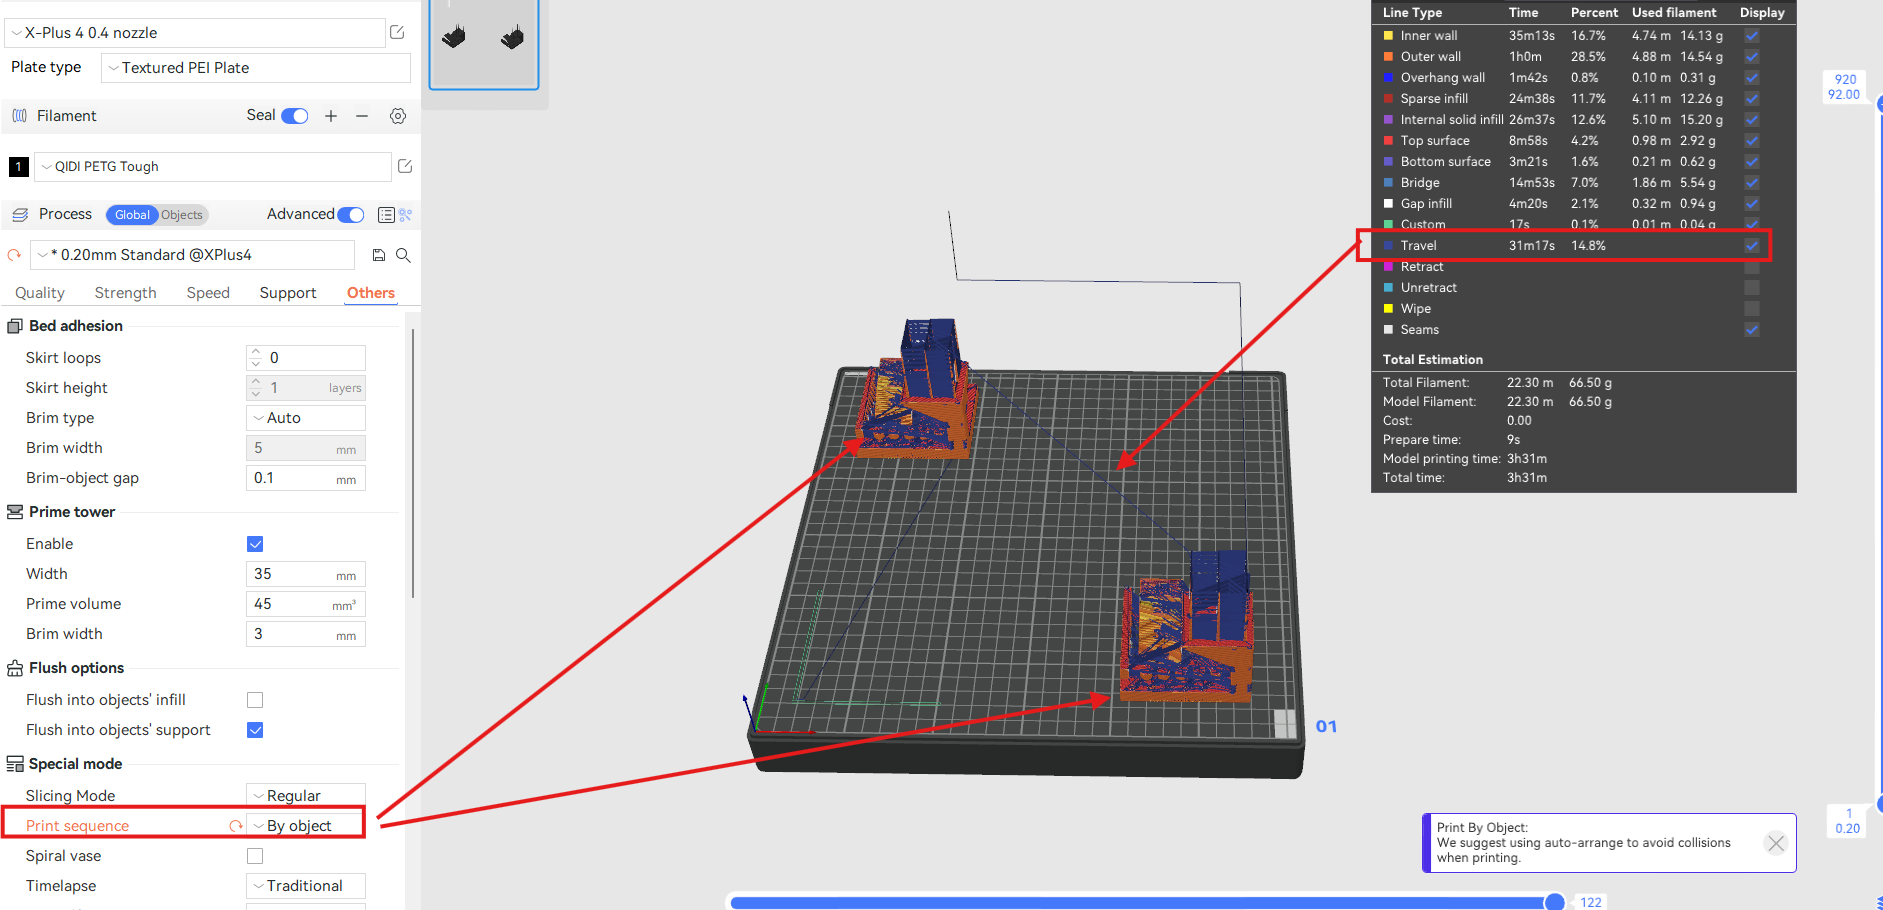Select the plate thumbnail at the top
The width and height of the screenshot is (1883, 910).
click(483, 43)
